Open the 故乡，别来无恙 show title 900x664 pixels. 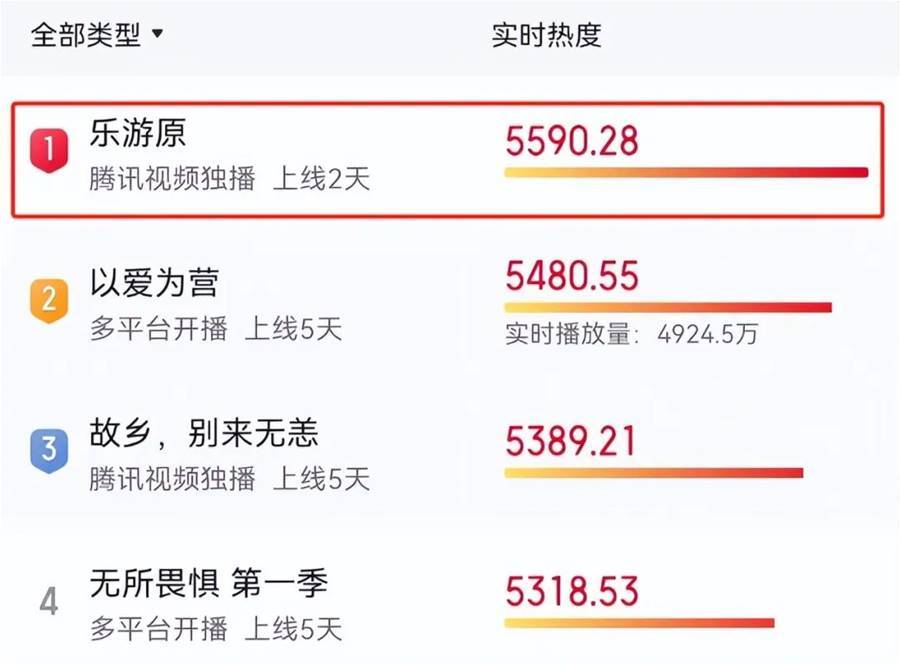pyautogui.click(x=204, y=433)
